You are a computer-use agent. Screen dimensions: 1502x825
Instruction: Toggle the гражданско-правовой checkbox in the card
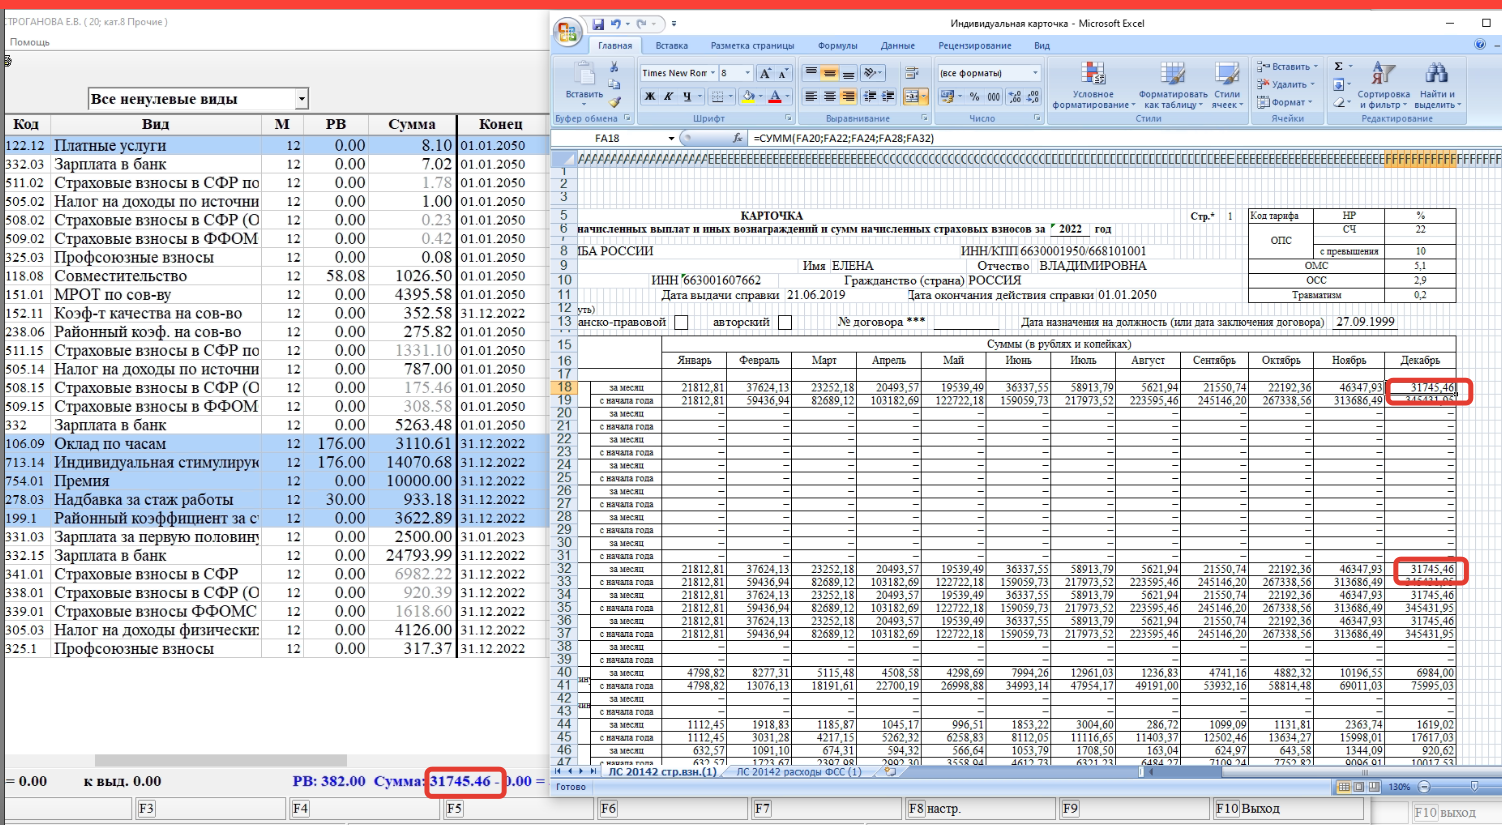click(x=681, y=322)
